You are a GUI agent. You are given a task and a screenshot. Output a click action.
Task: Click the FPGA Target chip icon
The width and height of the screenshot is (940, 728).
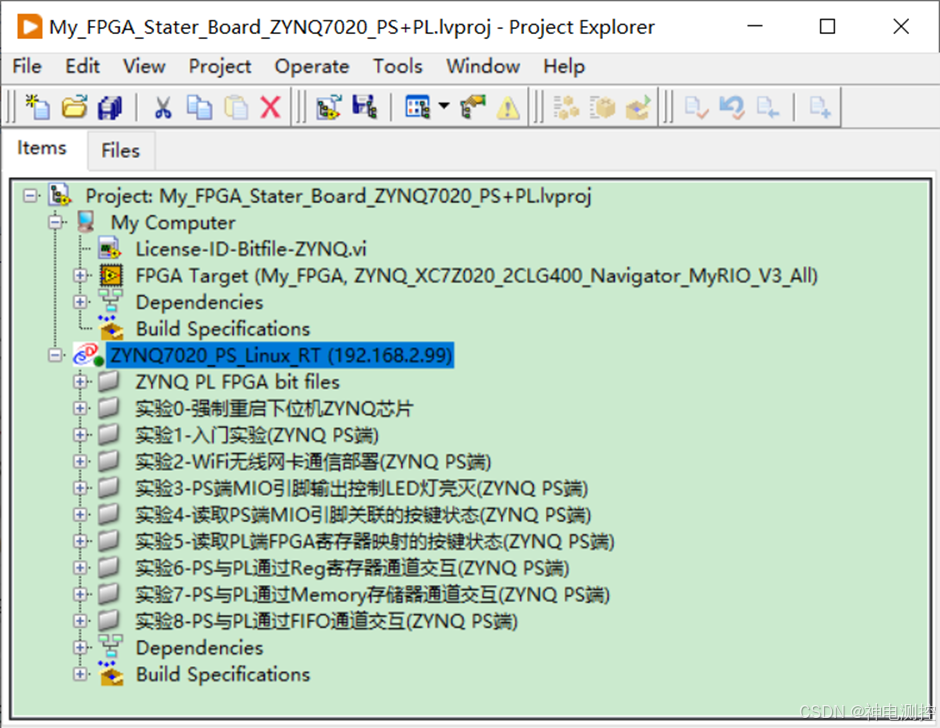110,275
